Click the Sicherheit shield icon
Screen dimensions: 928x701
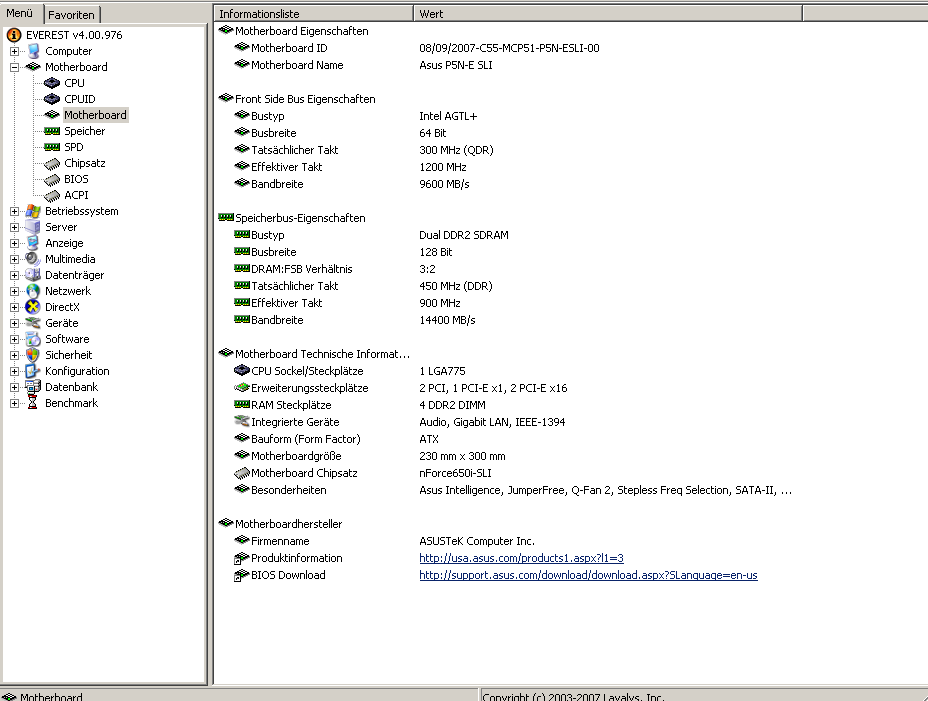click(33, 355)
